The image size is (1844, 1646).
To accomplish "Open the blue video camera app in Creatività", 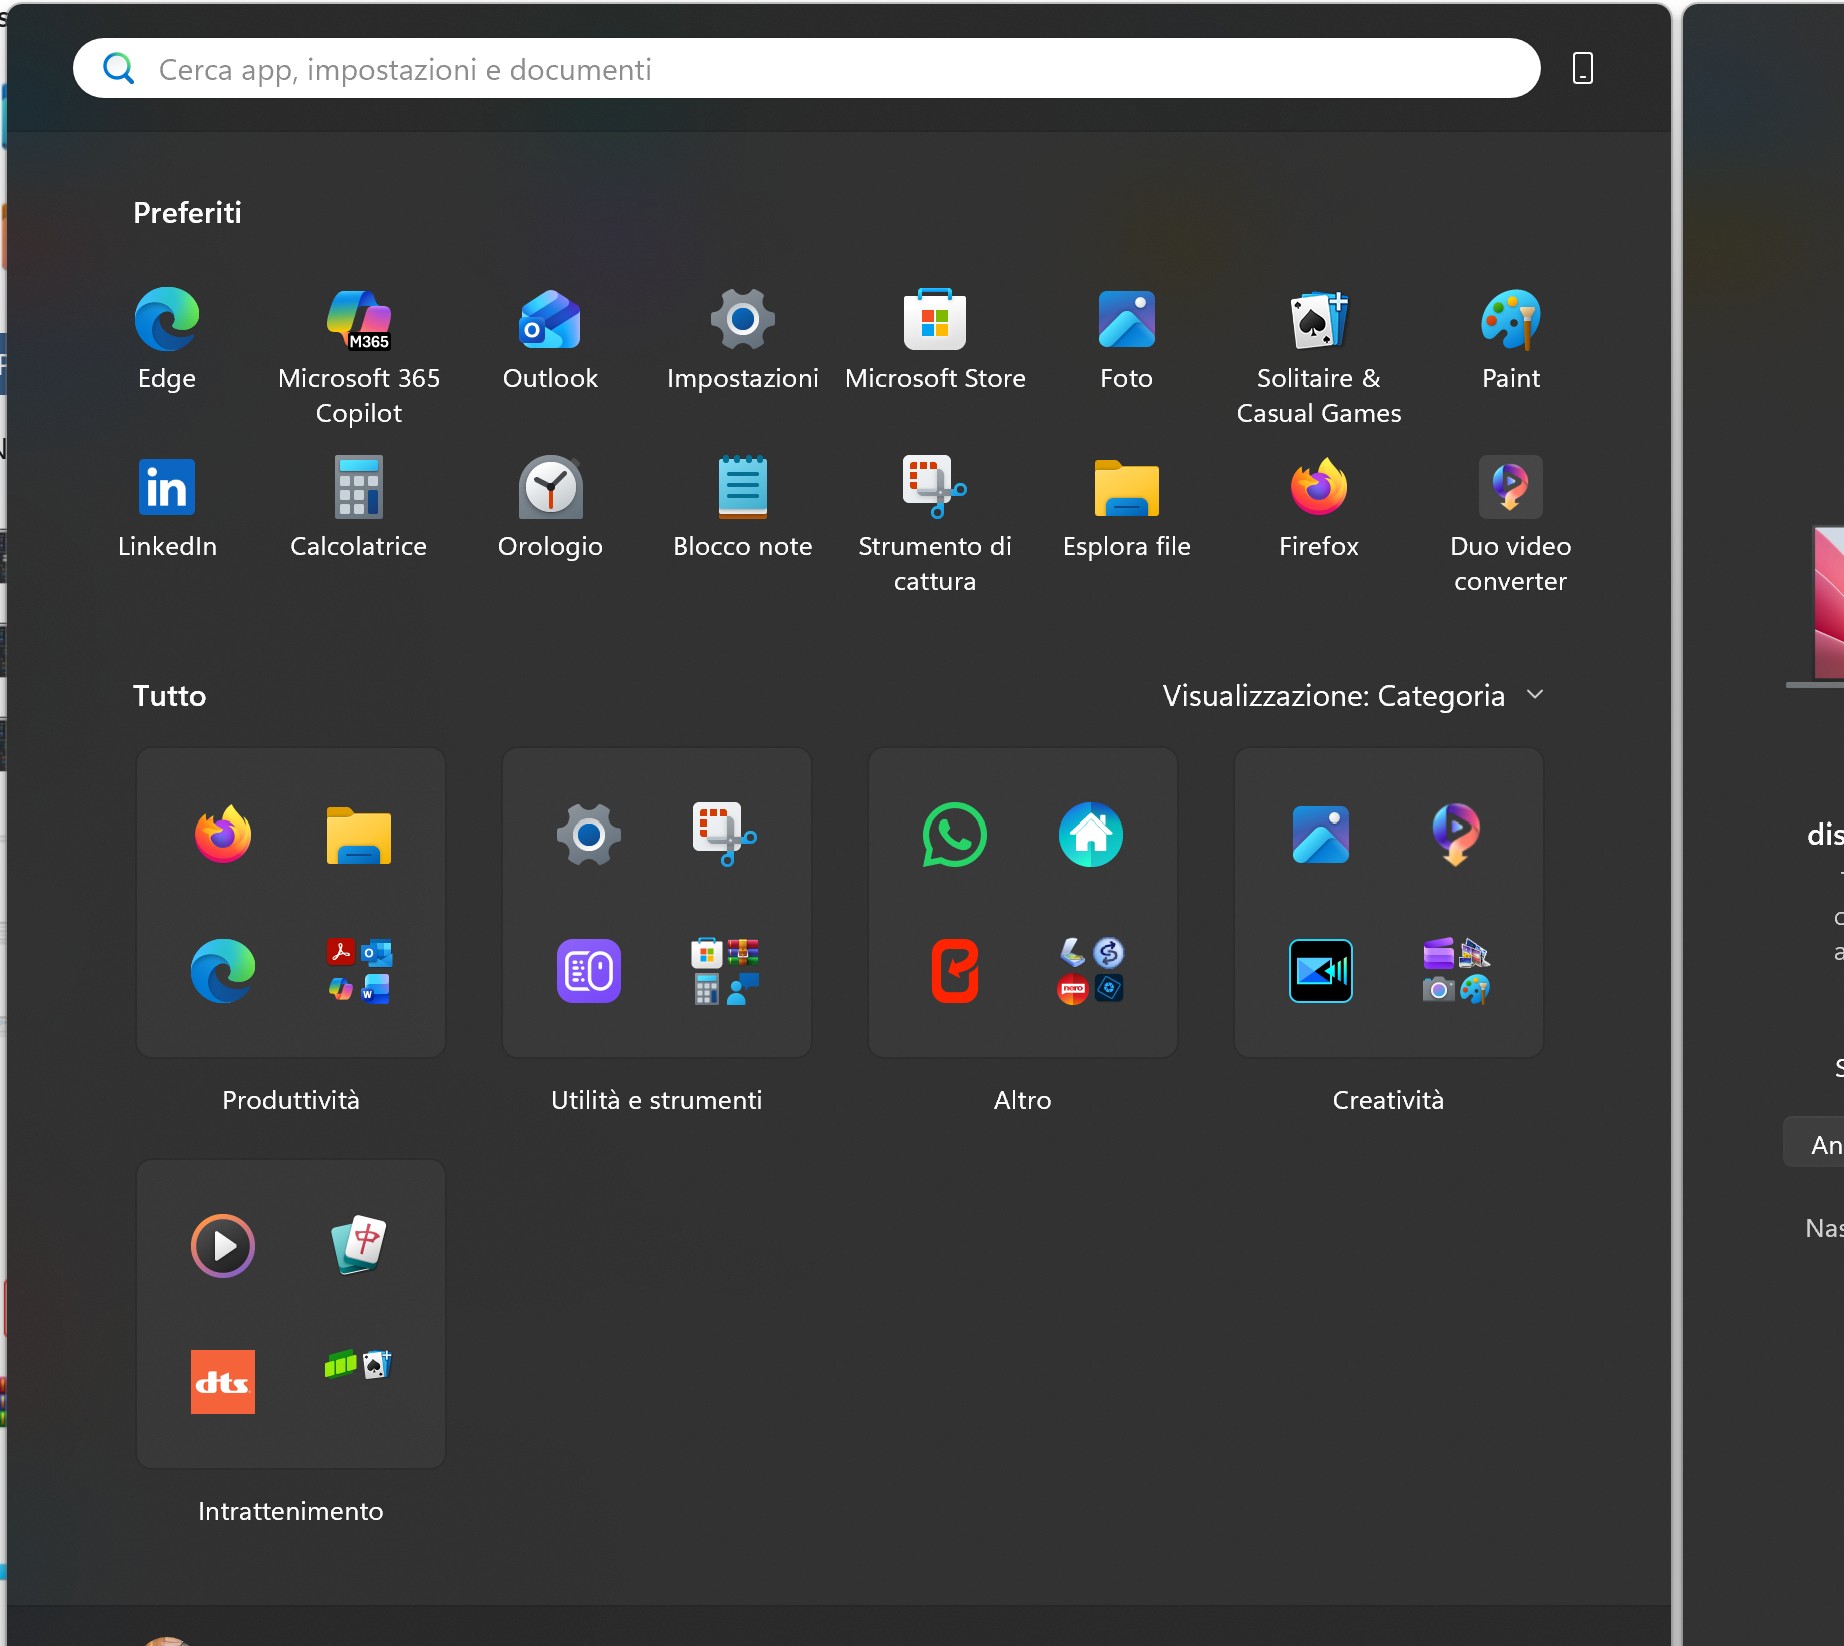I will coord(1321,970).
